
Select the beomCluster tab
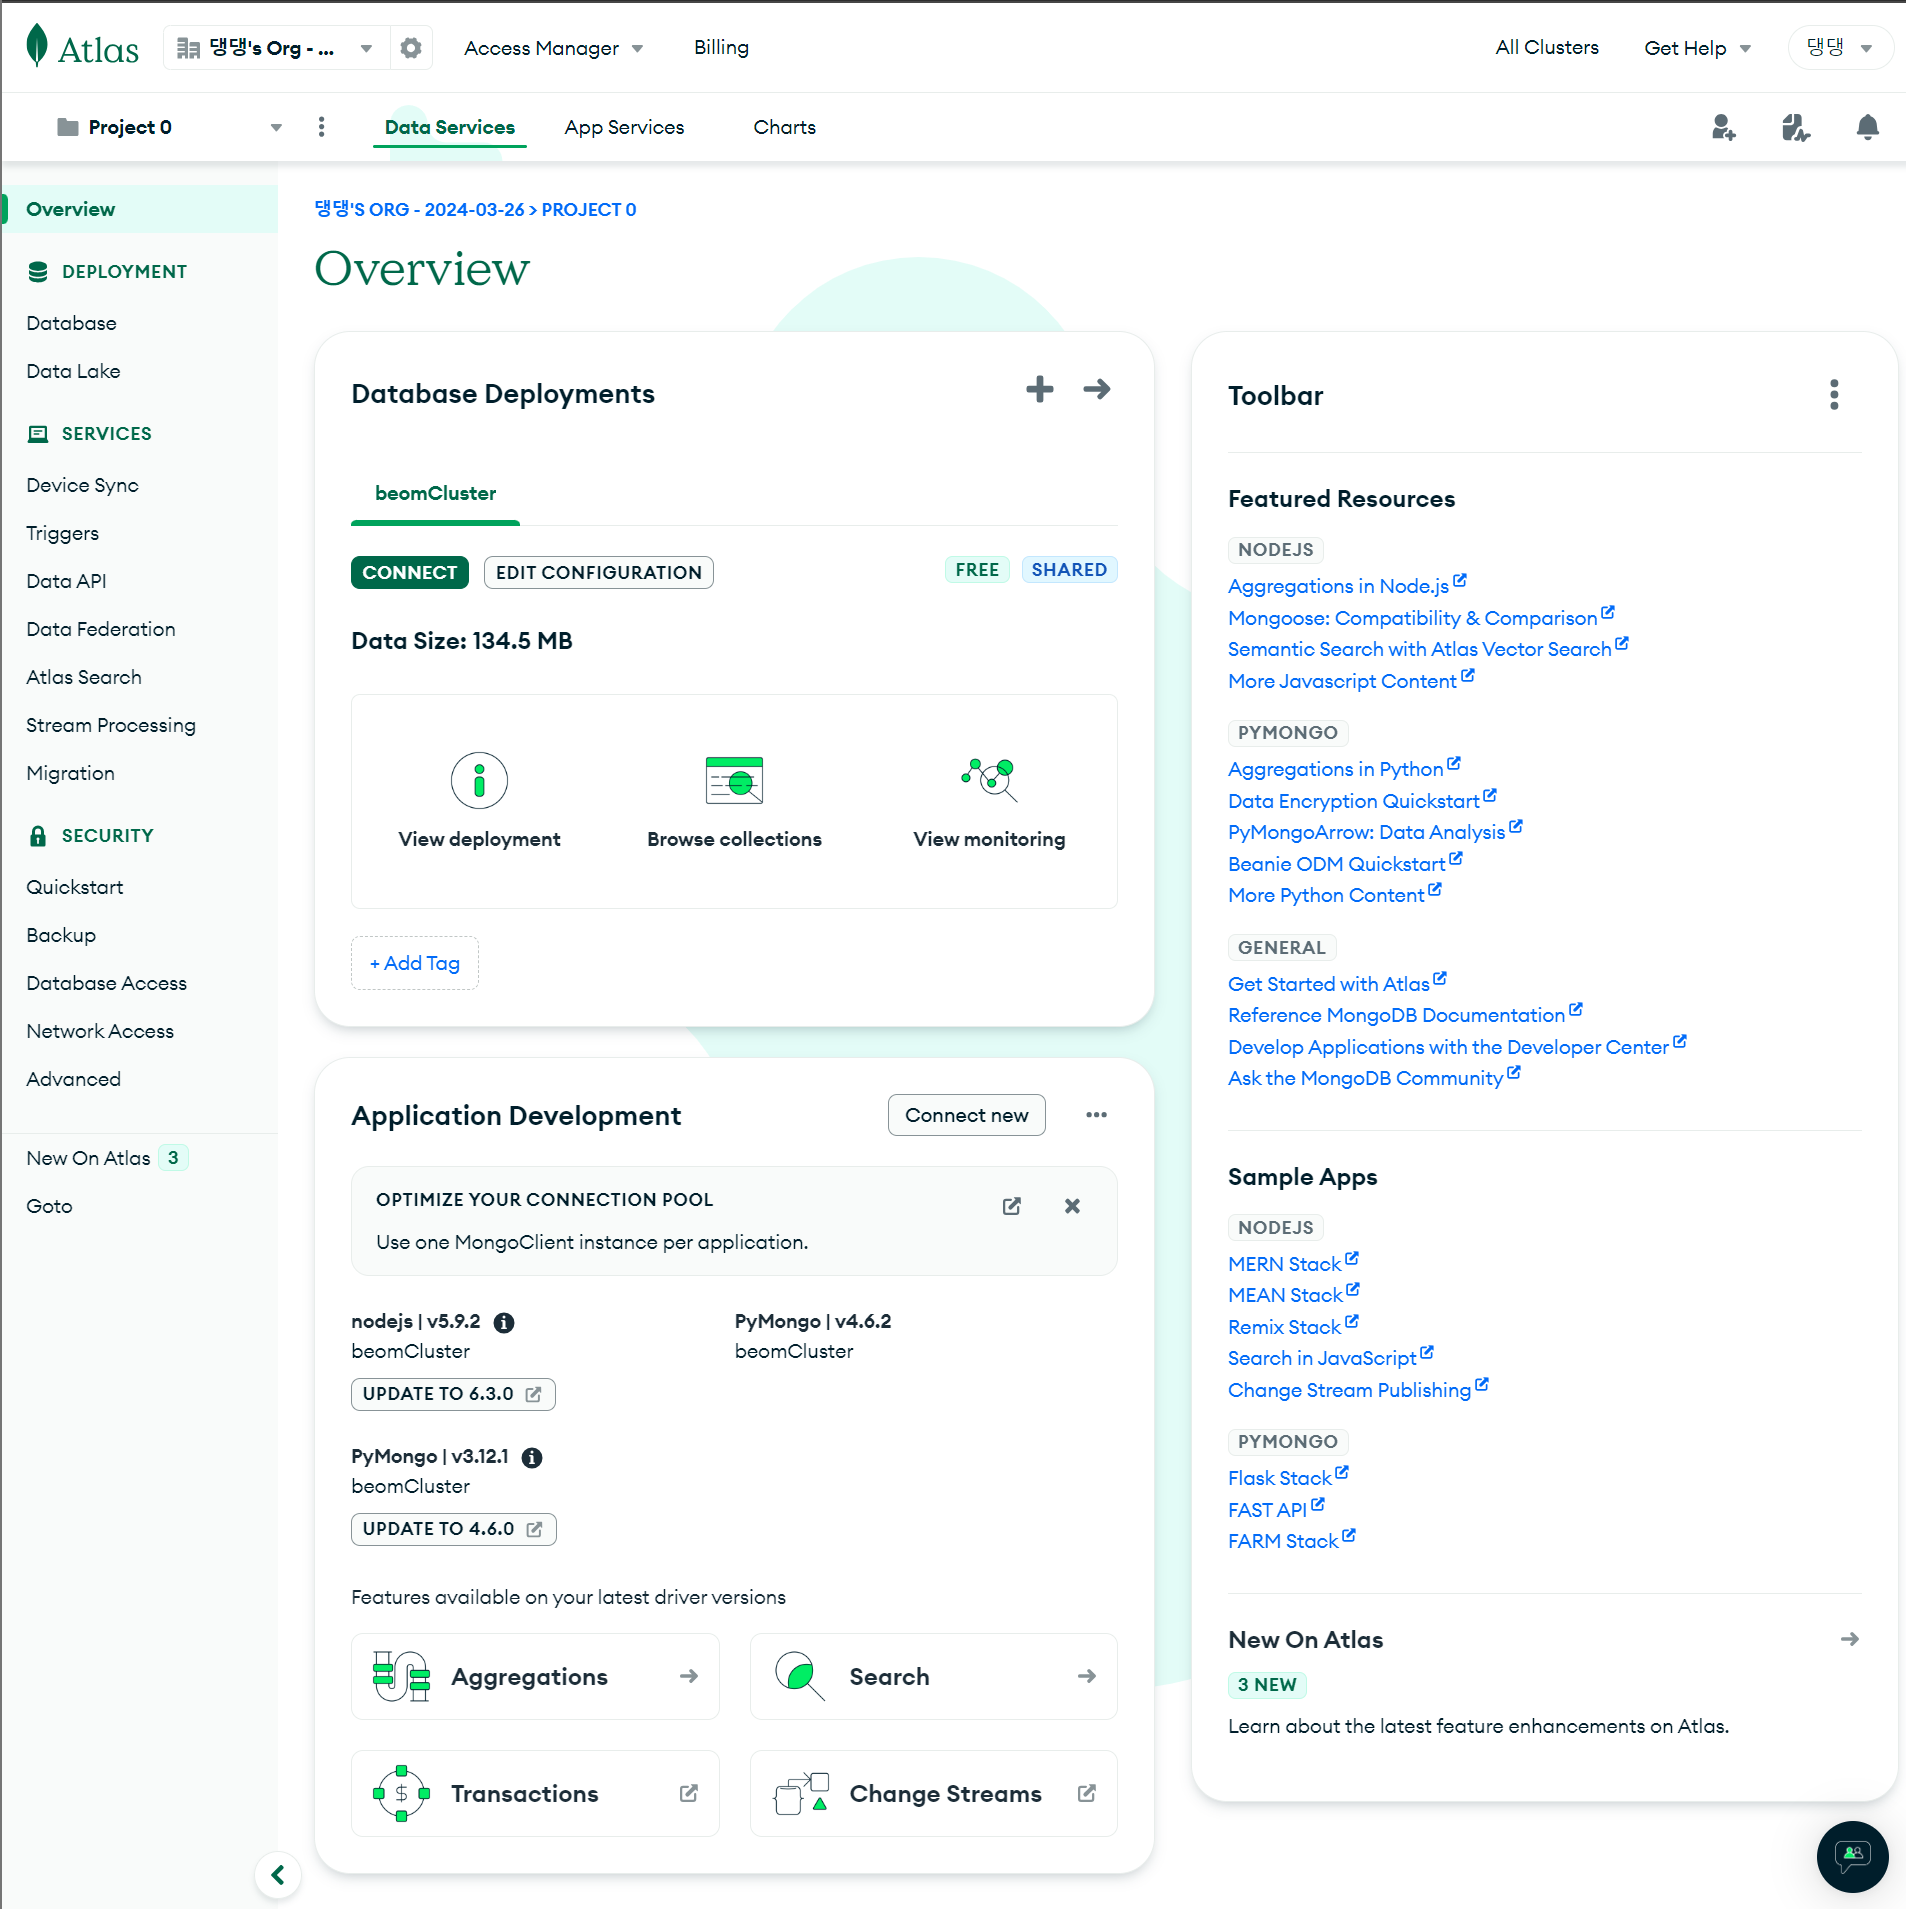point(435,493)
